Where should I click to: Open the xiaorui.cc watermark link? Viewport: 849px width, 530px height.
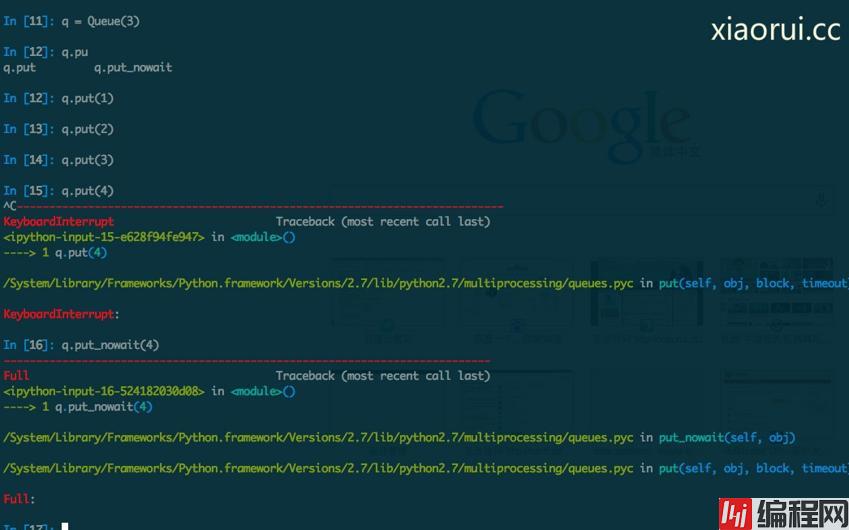tap(775, 30)
